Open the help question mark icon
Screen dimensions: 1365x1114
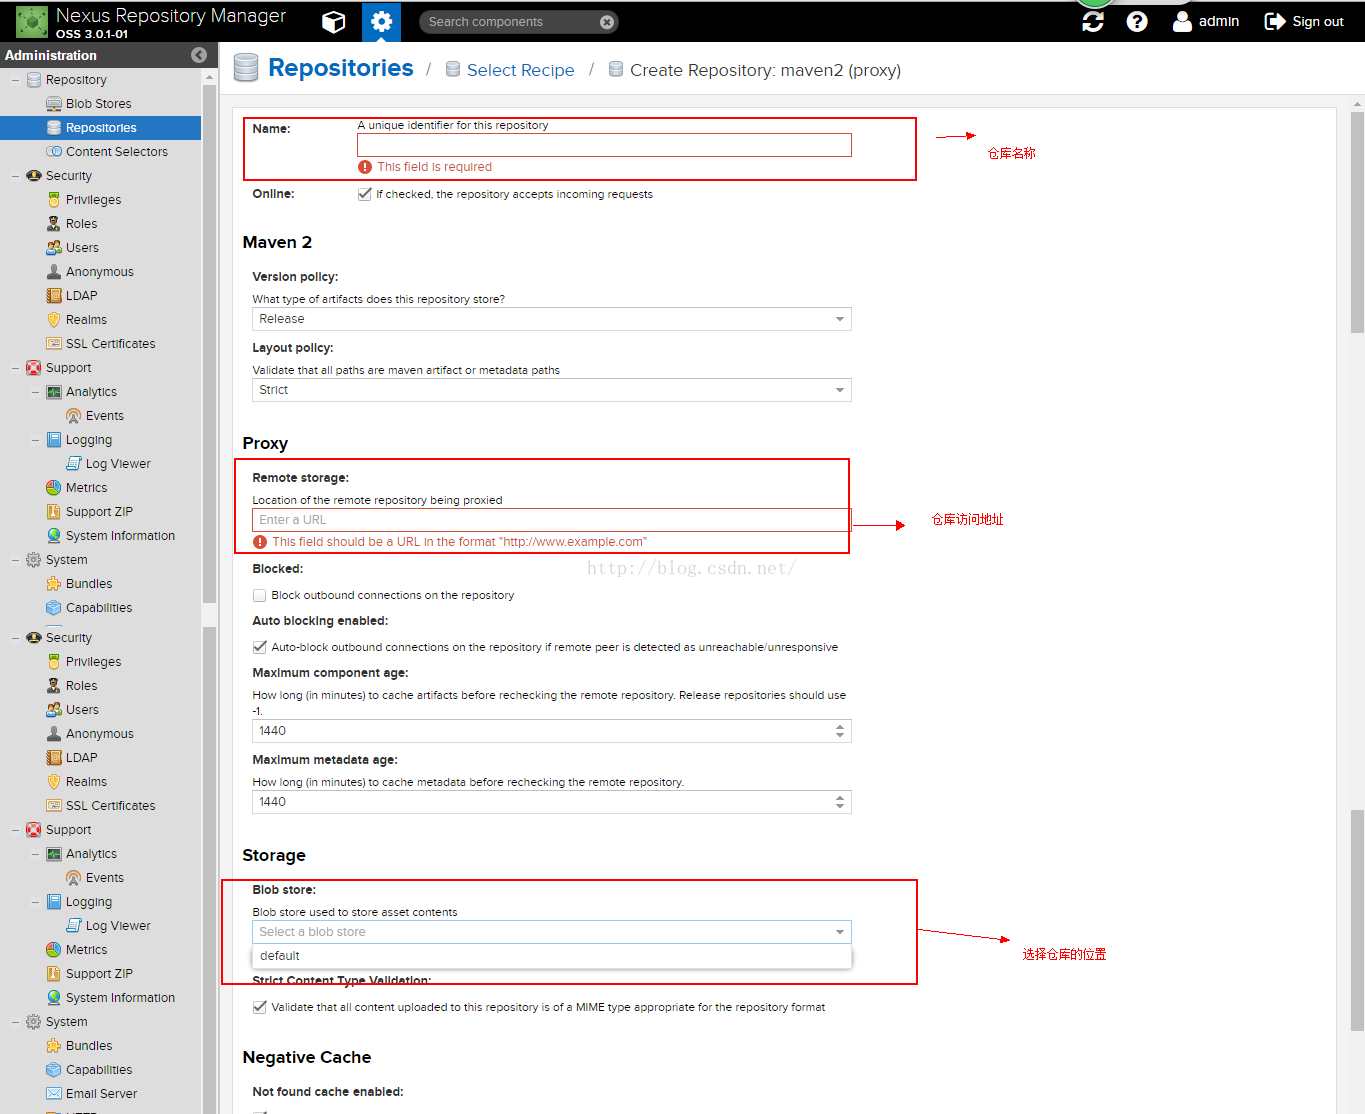click(x=1137, y=21)
